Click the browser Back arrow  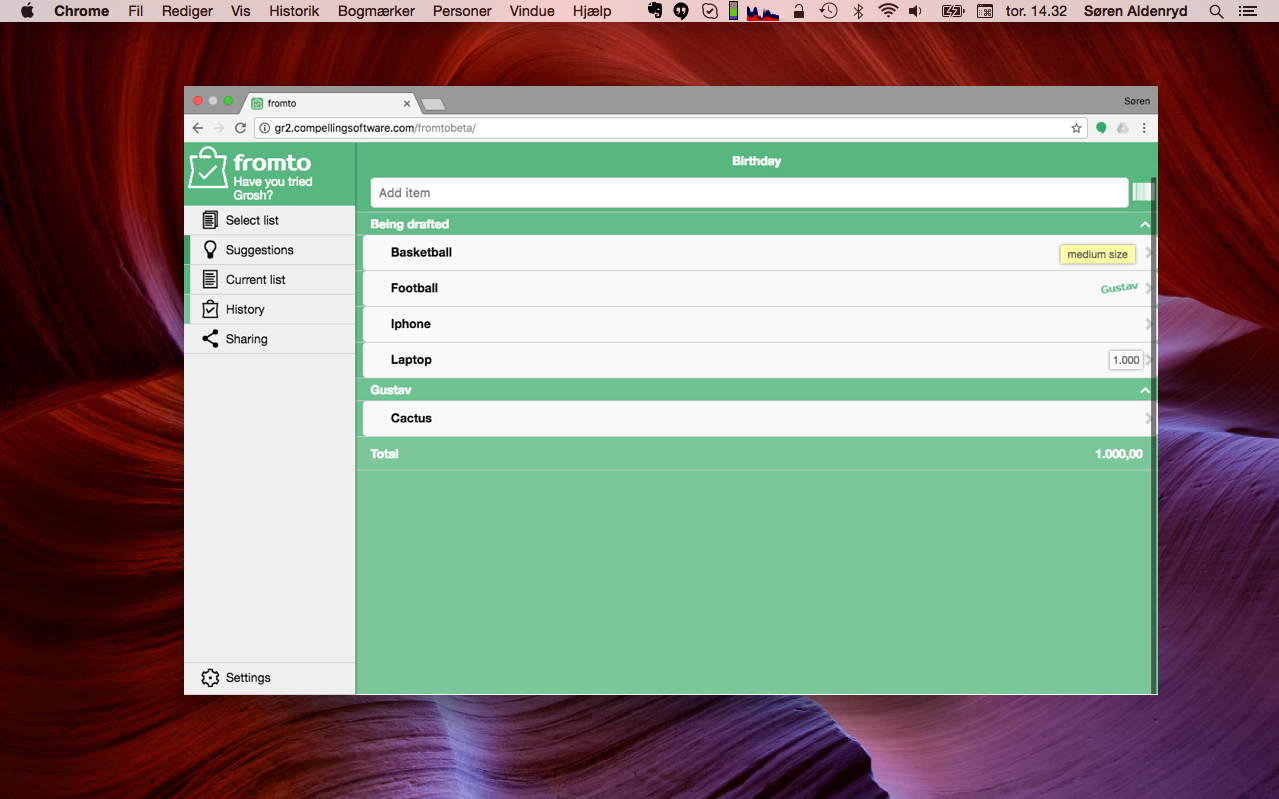198,128
